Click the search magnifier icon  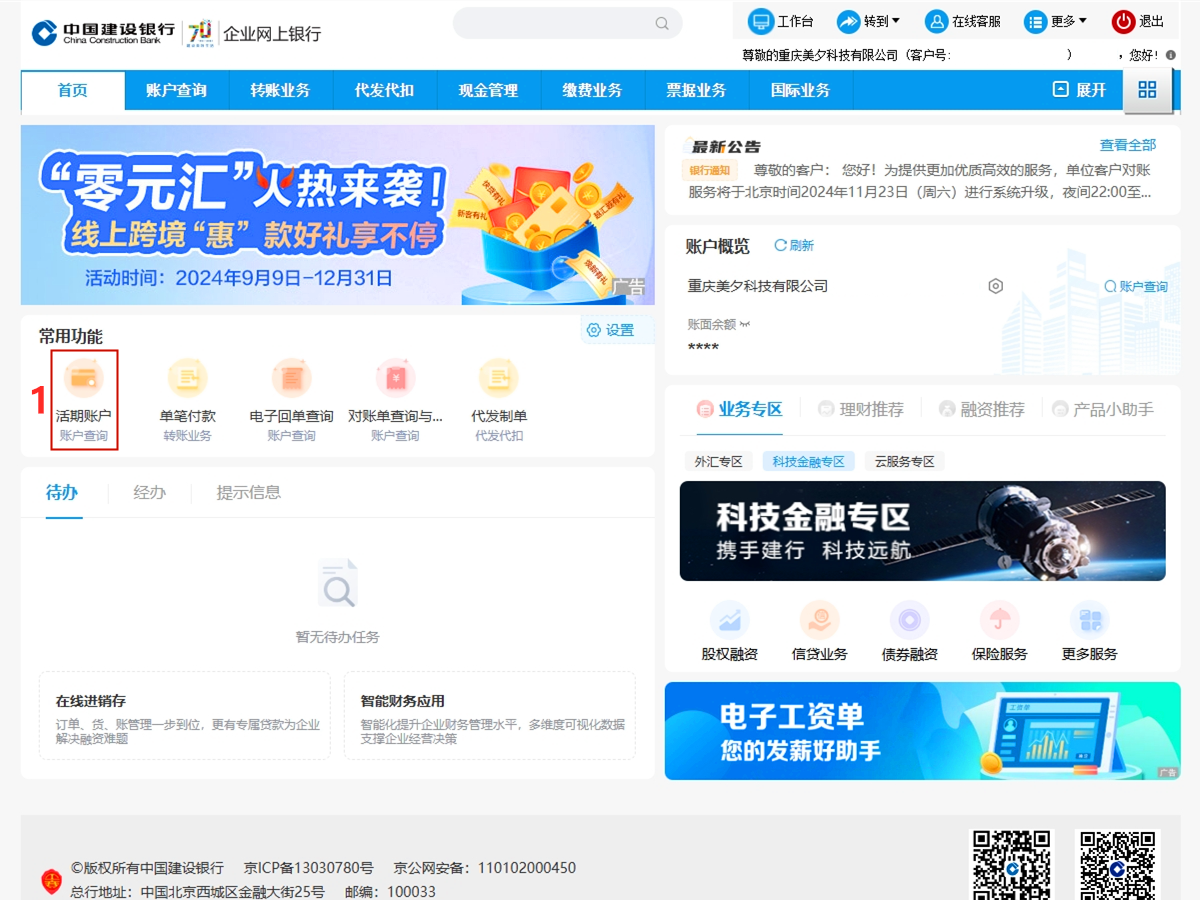click(662, 23)
